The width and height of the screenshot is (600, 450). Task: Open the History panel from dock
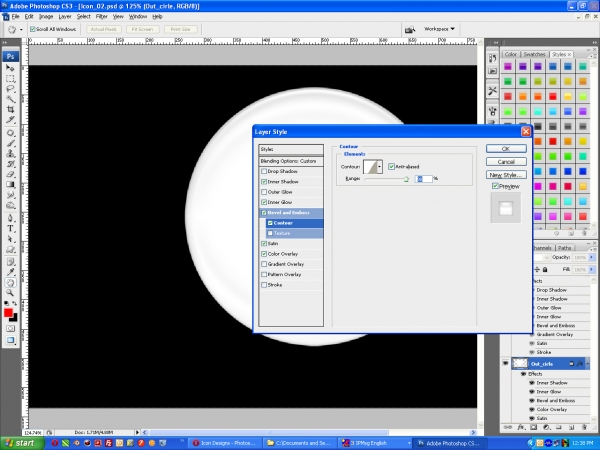[x=492, y=58]
